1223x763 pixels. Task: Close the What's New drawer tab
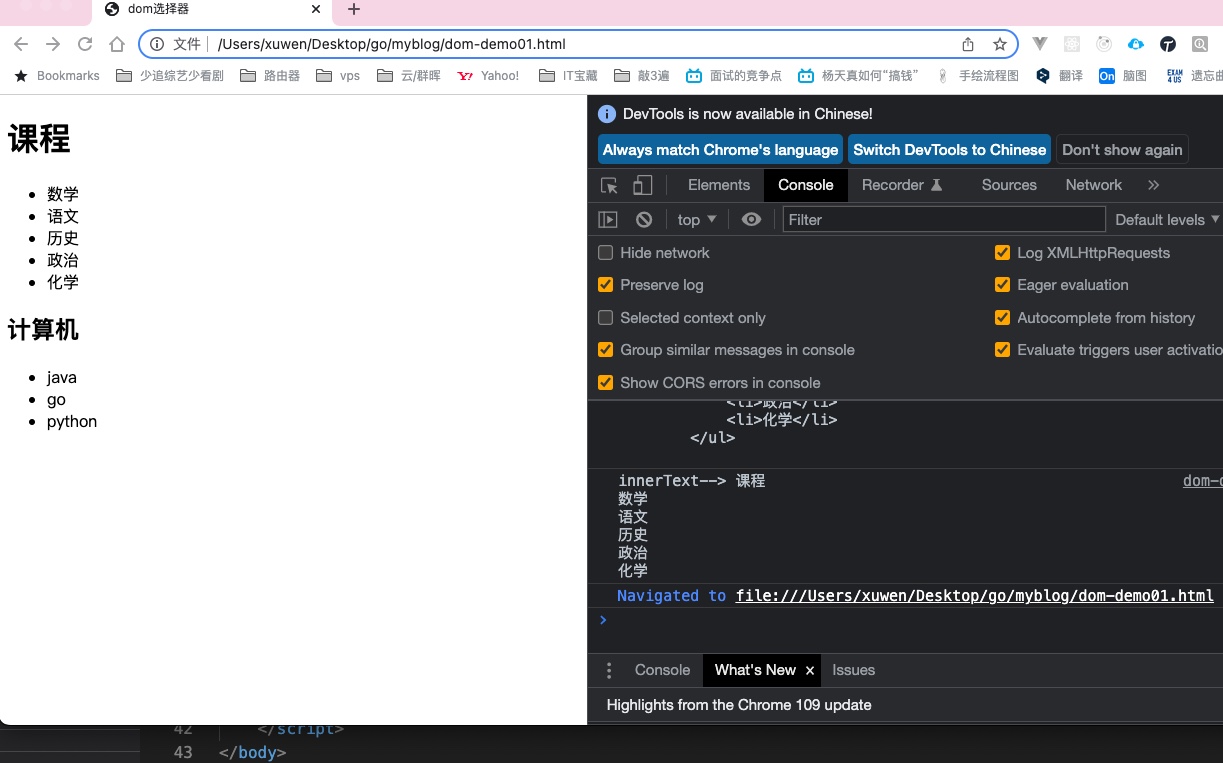(810, 671)
